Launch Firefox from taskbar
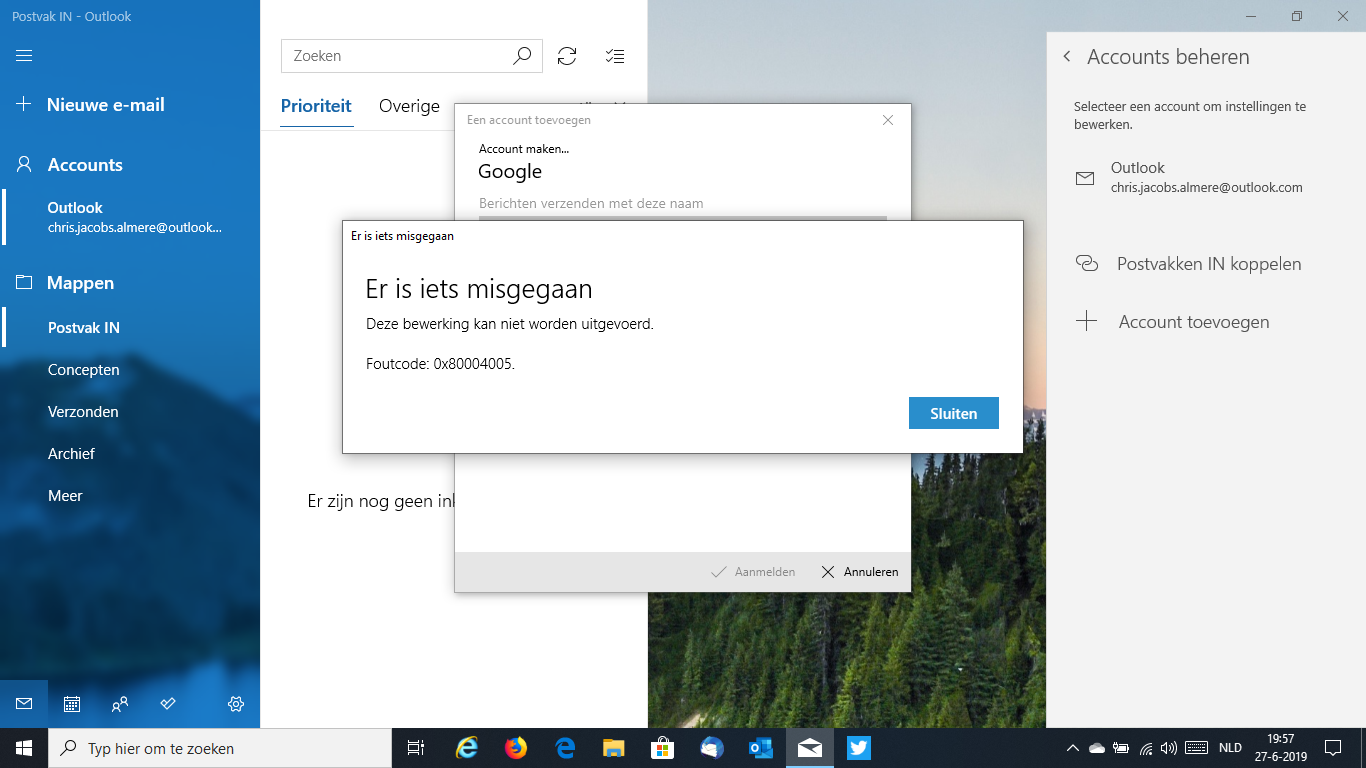This screenshot has width=1366, height=768. click(x=516, y=748)
